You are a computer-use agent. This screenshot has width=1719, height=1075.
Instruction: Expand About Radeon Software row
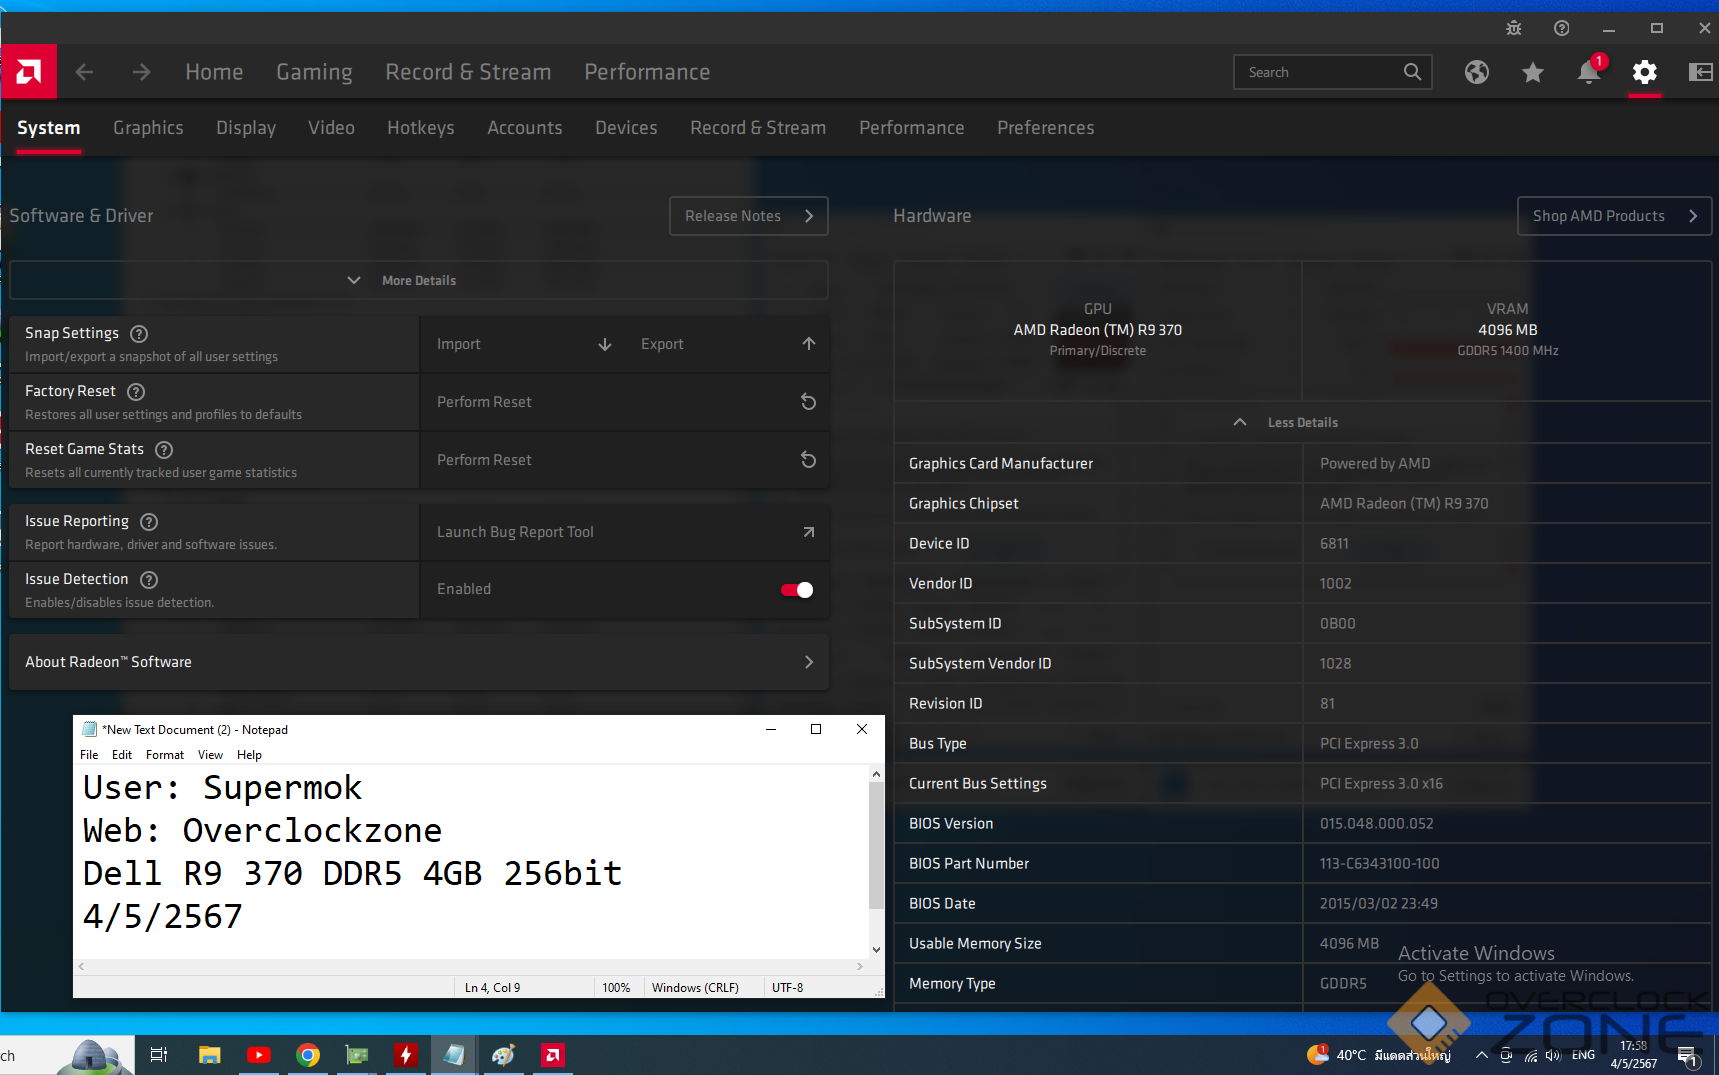click(x=418, y=662)
